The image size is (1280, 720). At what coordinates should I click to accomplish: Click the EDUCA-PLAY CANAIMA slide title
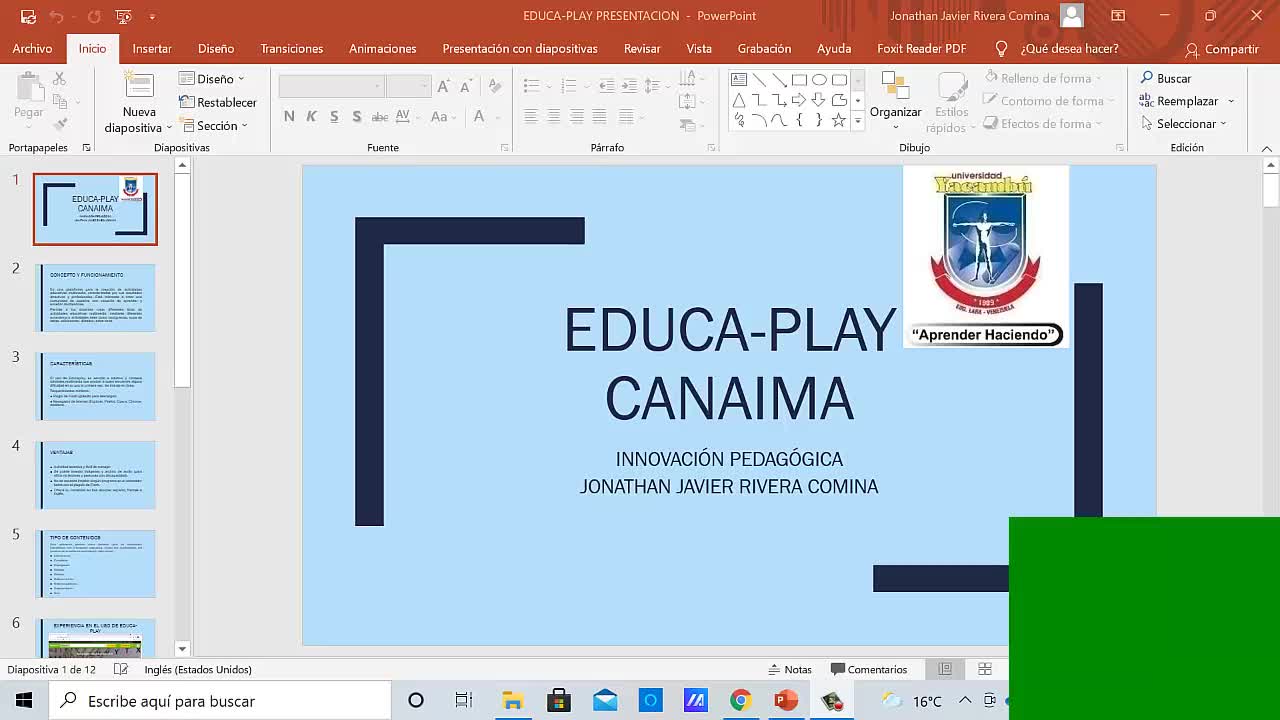click(729, 364)
